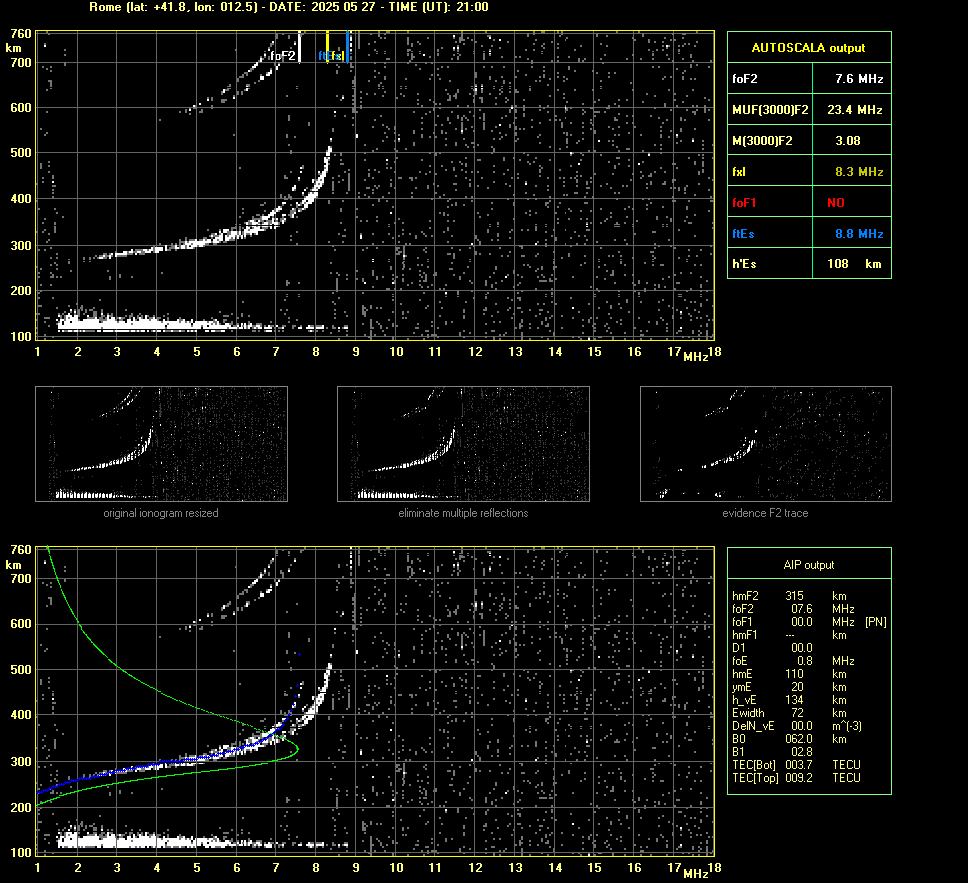Click the h_vE value '134'
968x883 pixels.
pyautogui.click(x=795, y=700)
